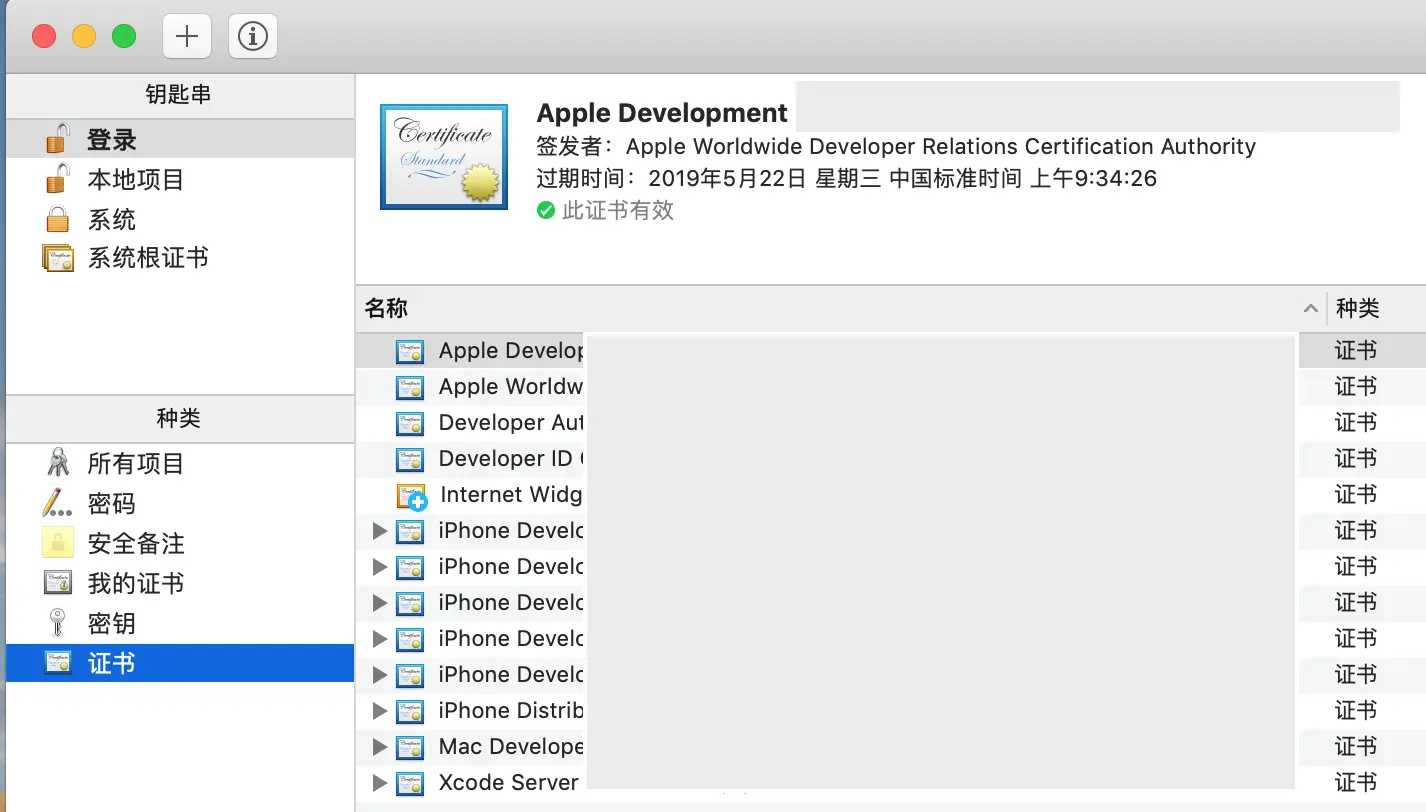Image resolution: width=1426 pixels, height=812 pixels.
Task: Expand the iPhone Distrib certificate row
Action: pos(379,711)
